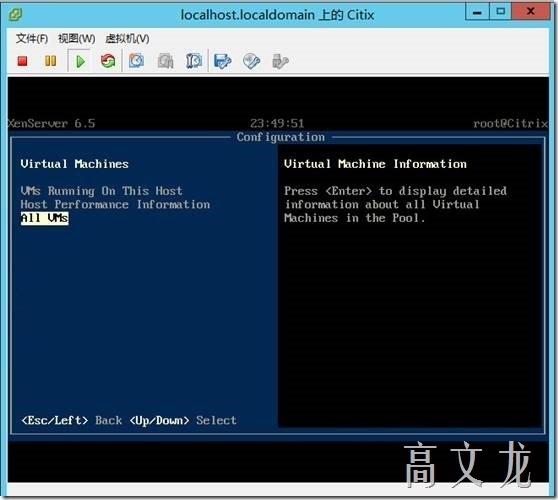This screenshot has width=558, height=500.
Task: Open the 视图(W) menu
Action: pyautogui.click(x=77, y=38)
